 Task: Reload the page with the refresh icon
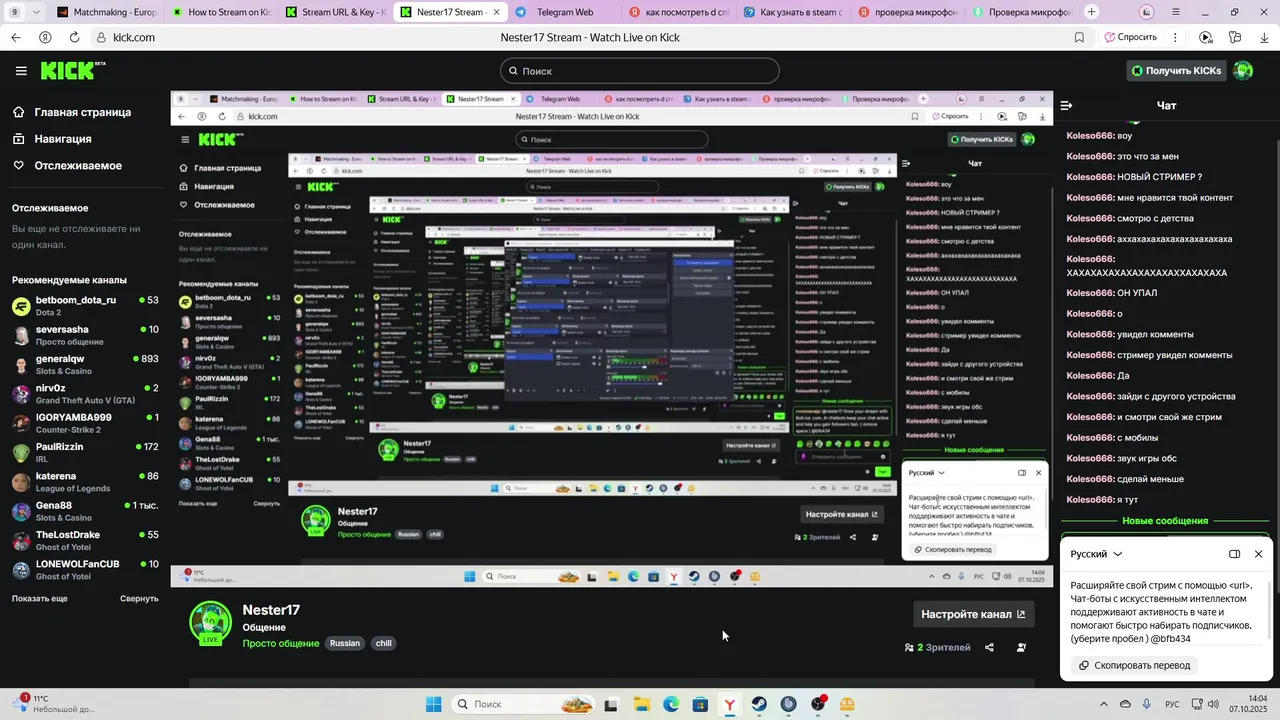point(74,37)
